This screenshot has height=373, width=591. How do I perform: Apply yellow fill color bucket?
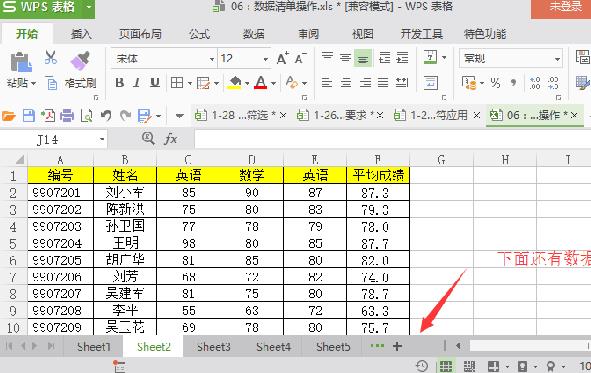(x=234, y=83)
